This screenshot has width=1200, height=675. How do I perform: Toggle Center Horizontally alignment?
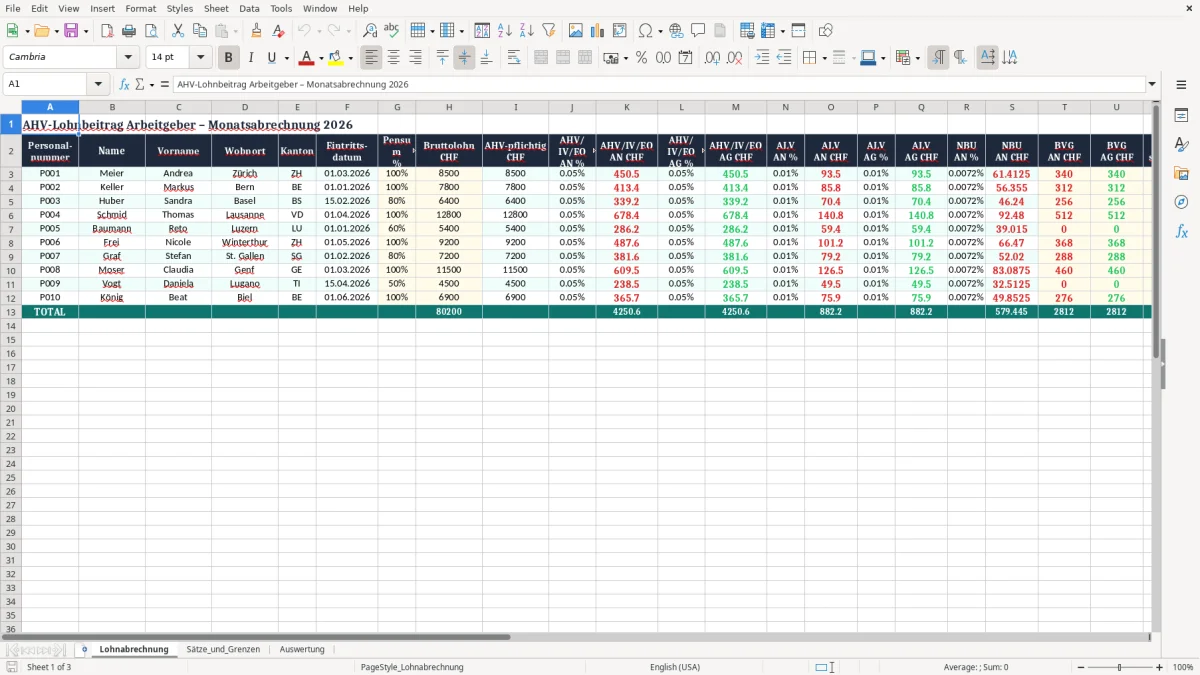pos(394,58)
